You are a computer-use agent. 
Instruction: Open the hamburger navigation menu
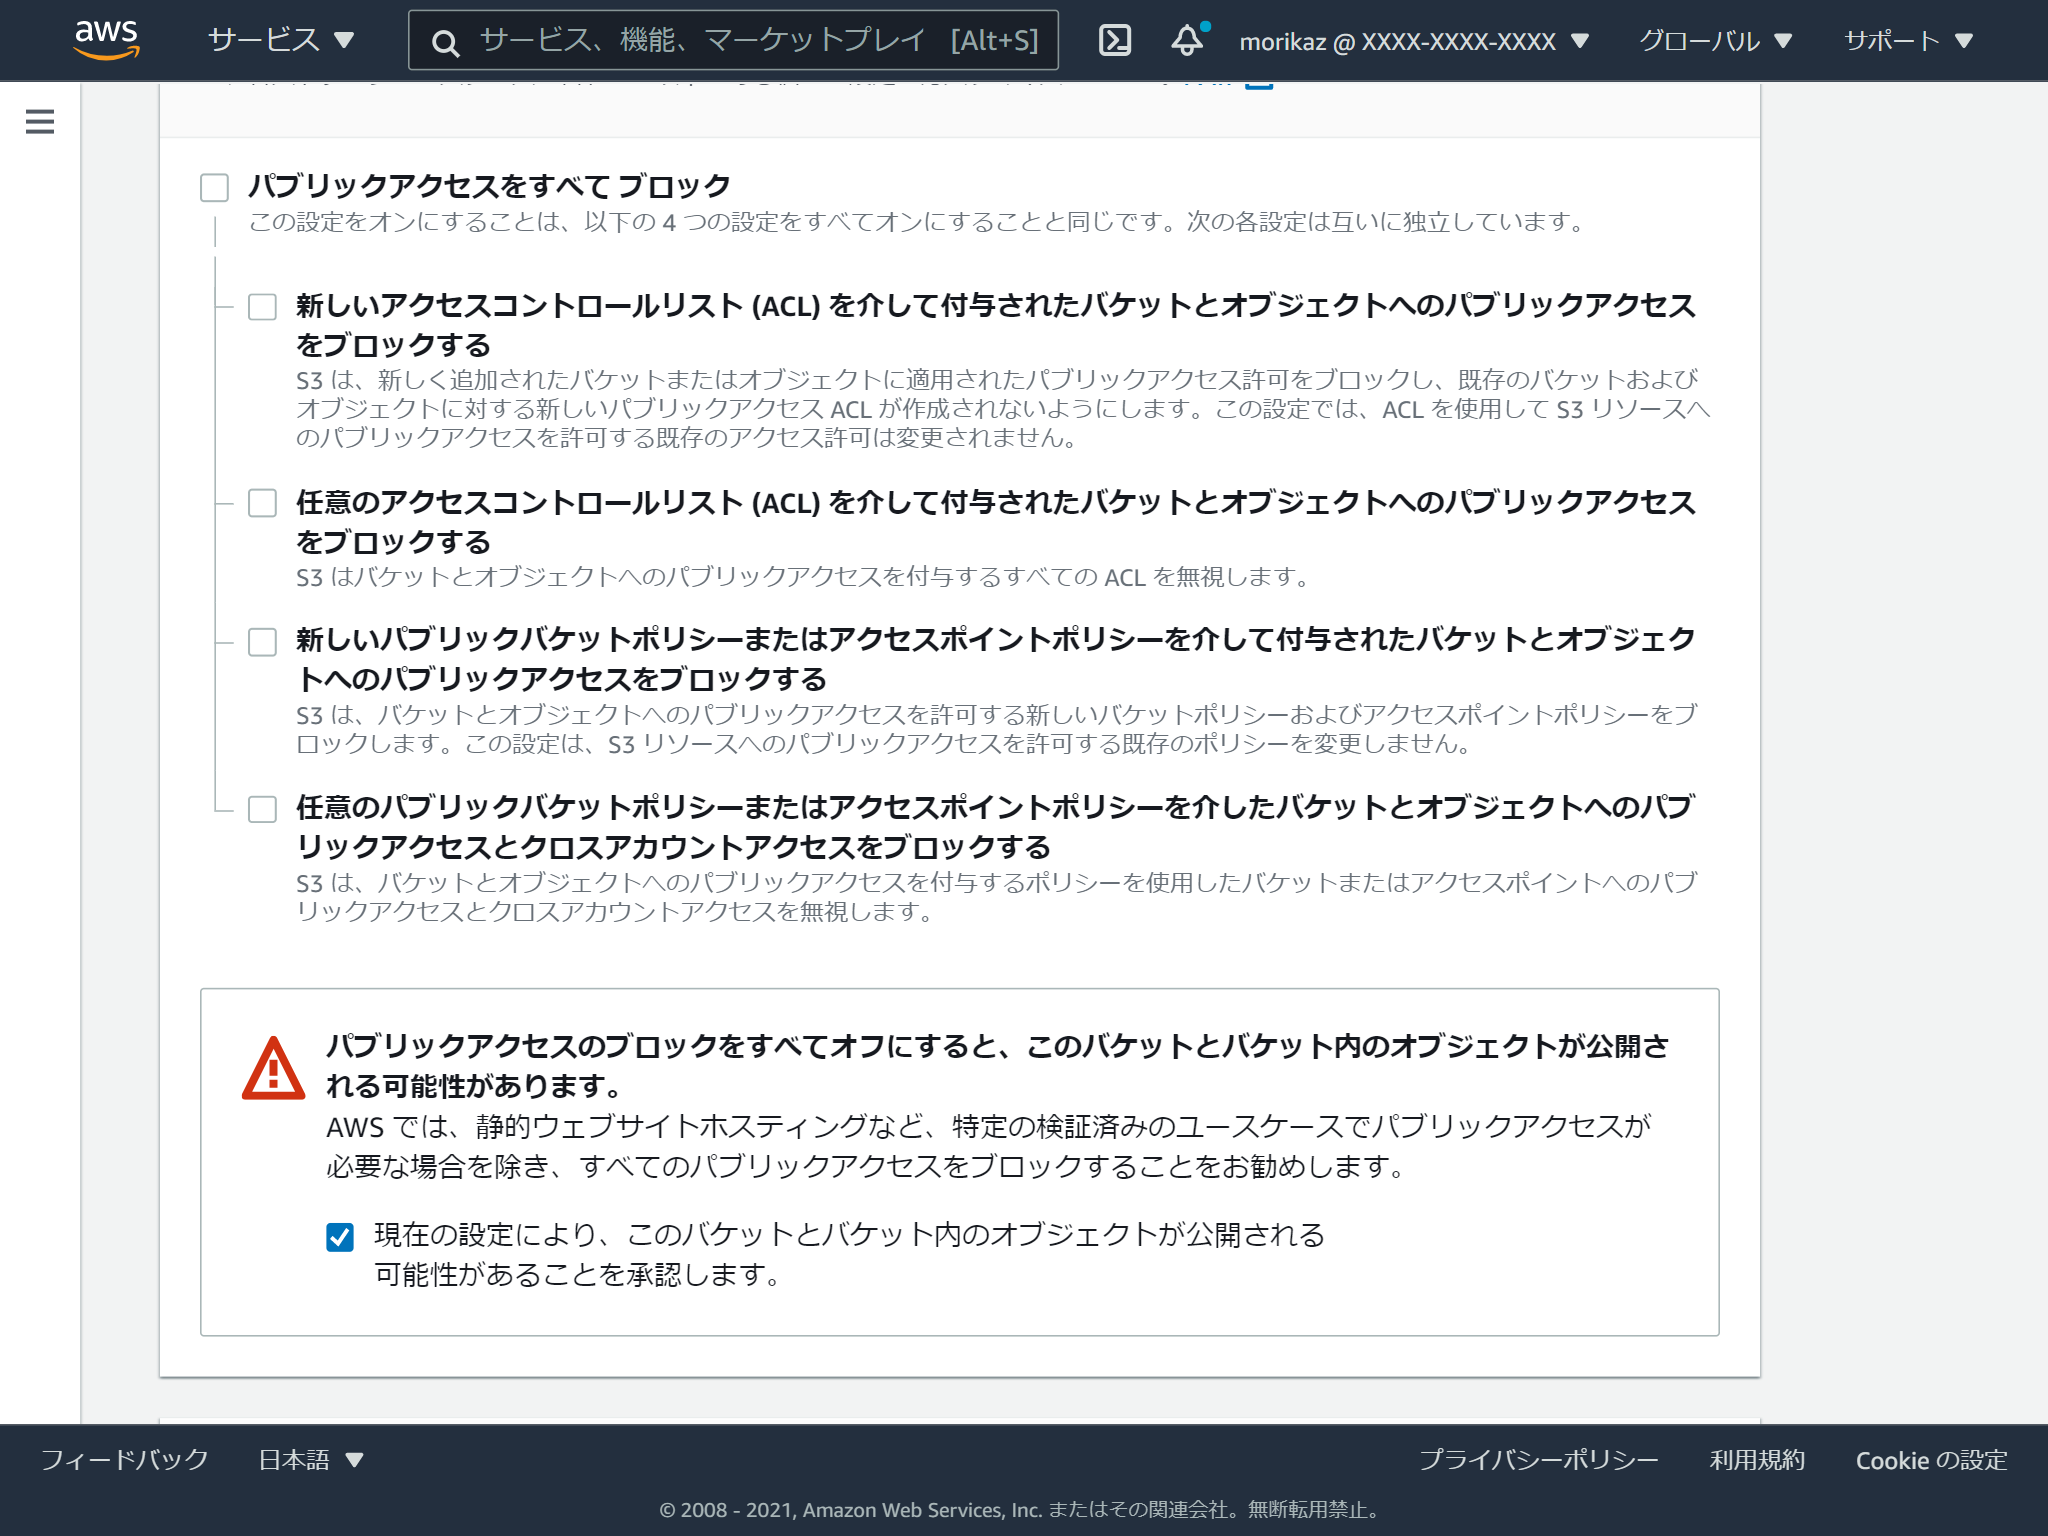click(x=38, y=121)
